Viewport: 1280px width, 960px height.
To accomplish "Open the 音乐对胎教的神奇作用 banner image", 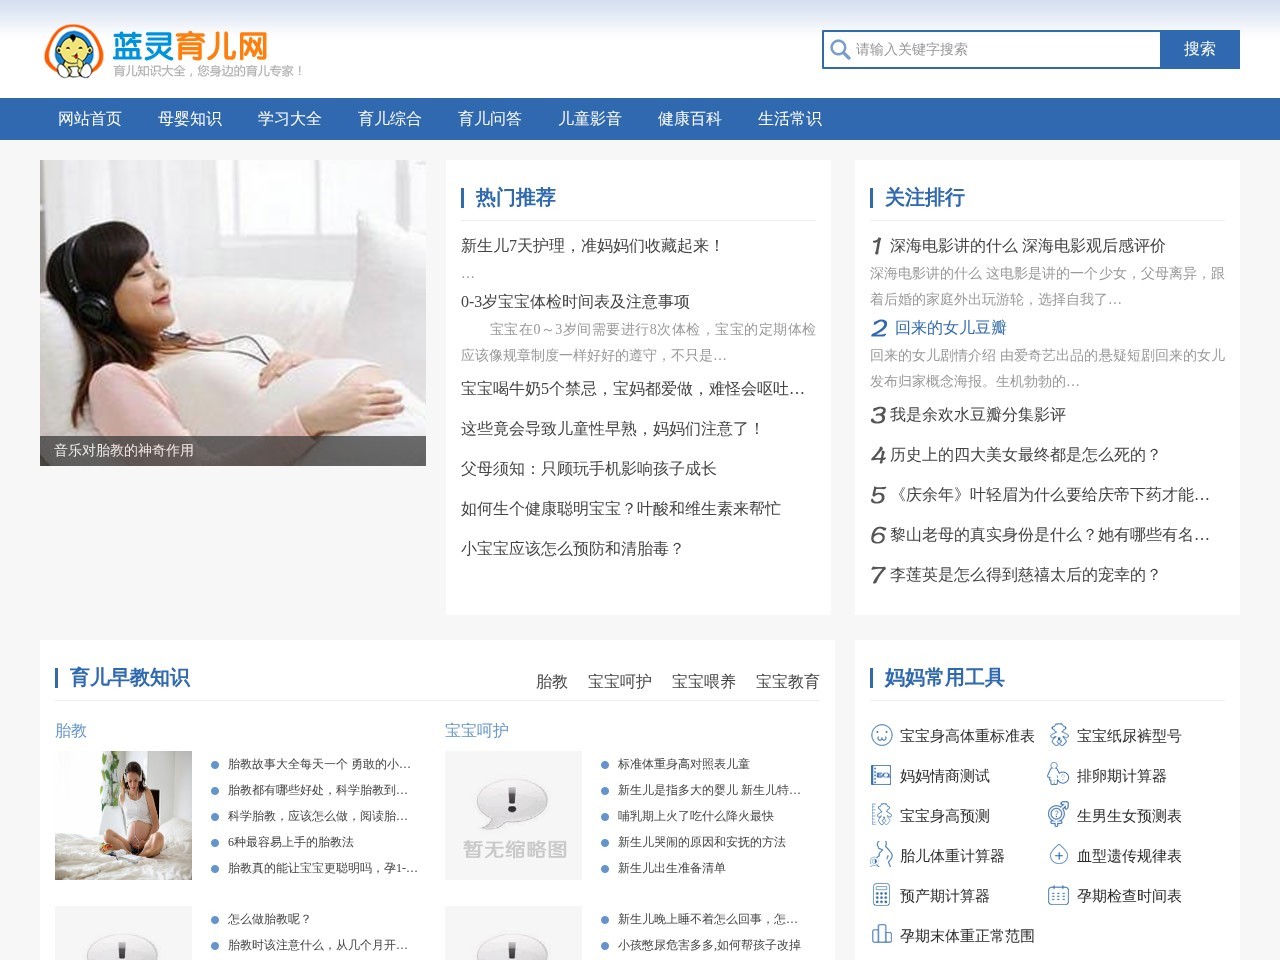I will (233, 313).
